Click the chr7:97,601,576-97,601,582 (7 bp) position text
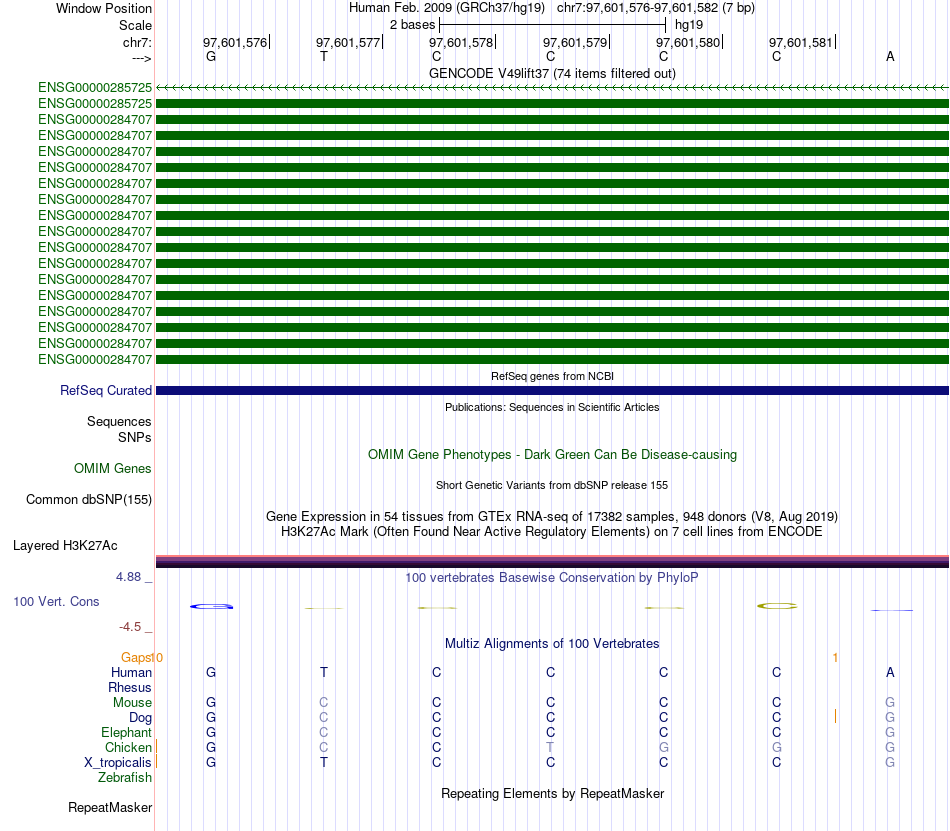 tap(656, 8)
